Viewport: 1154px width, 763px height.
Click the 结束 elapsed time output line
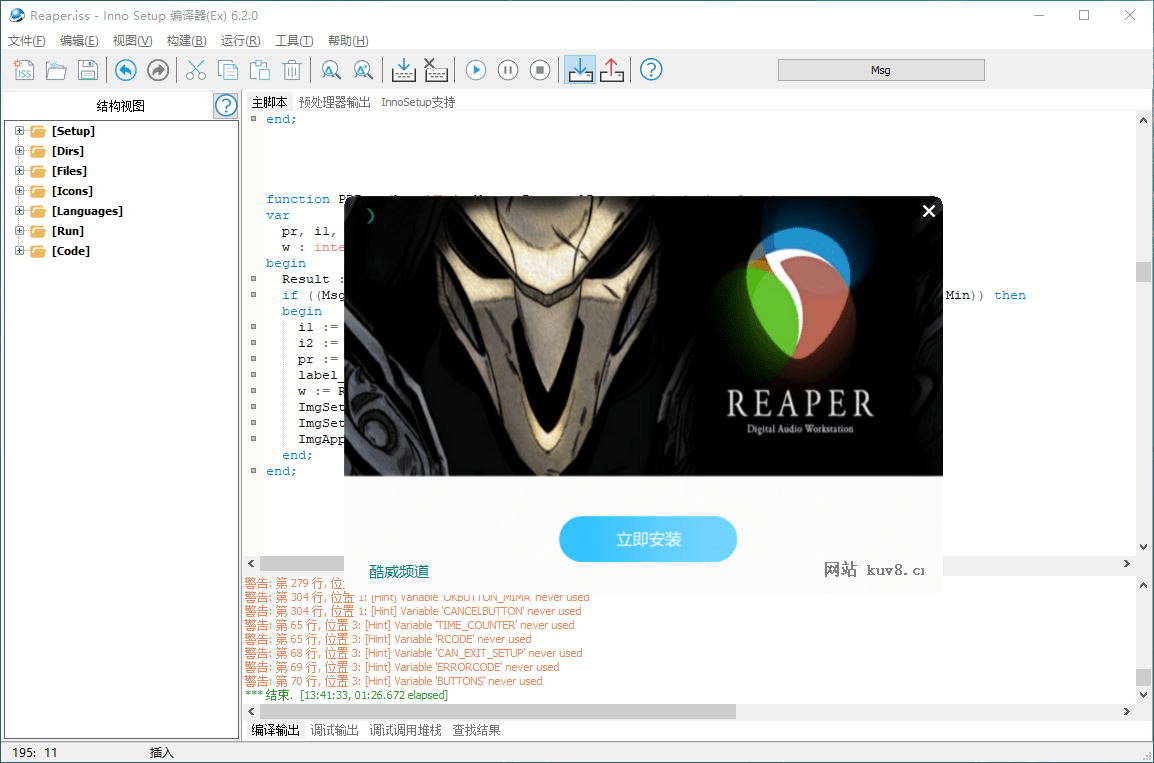(346, 695)
